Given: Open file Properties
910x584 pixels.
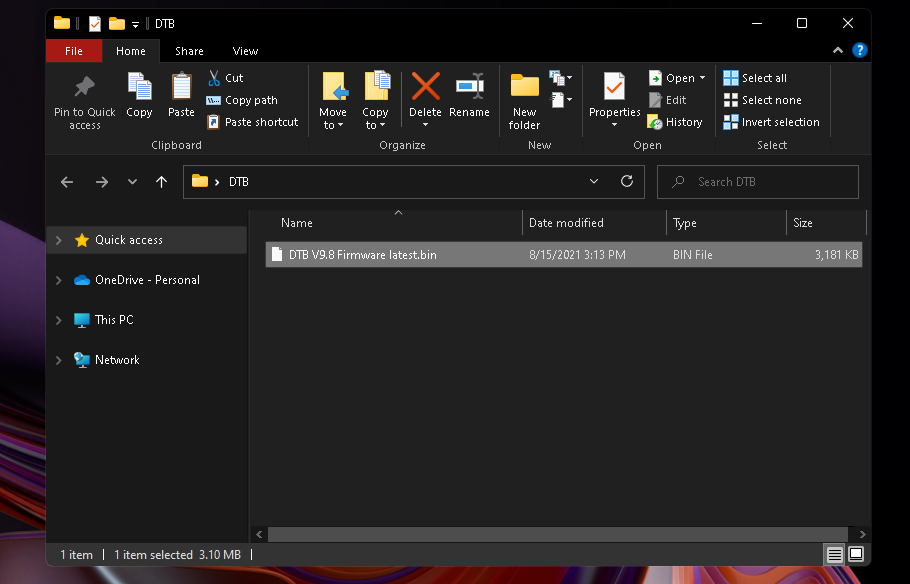Looking at the screenshot, I should pyautogui.click(x=615, y=93).
